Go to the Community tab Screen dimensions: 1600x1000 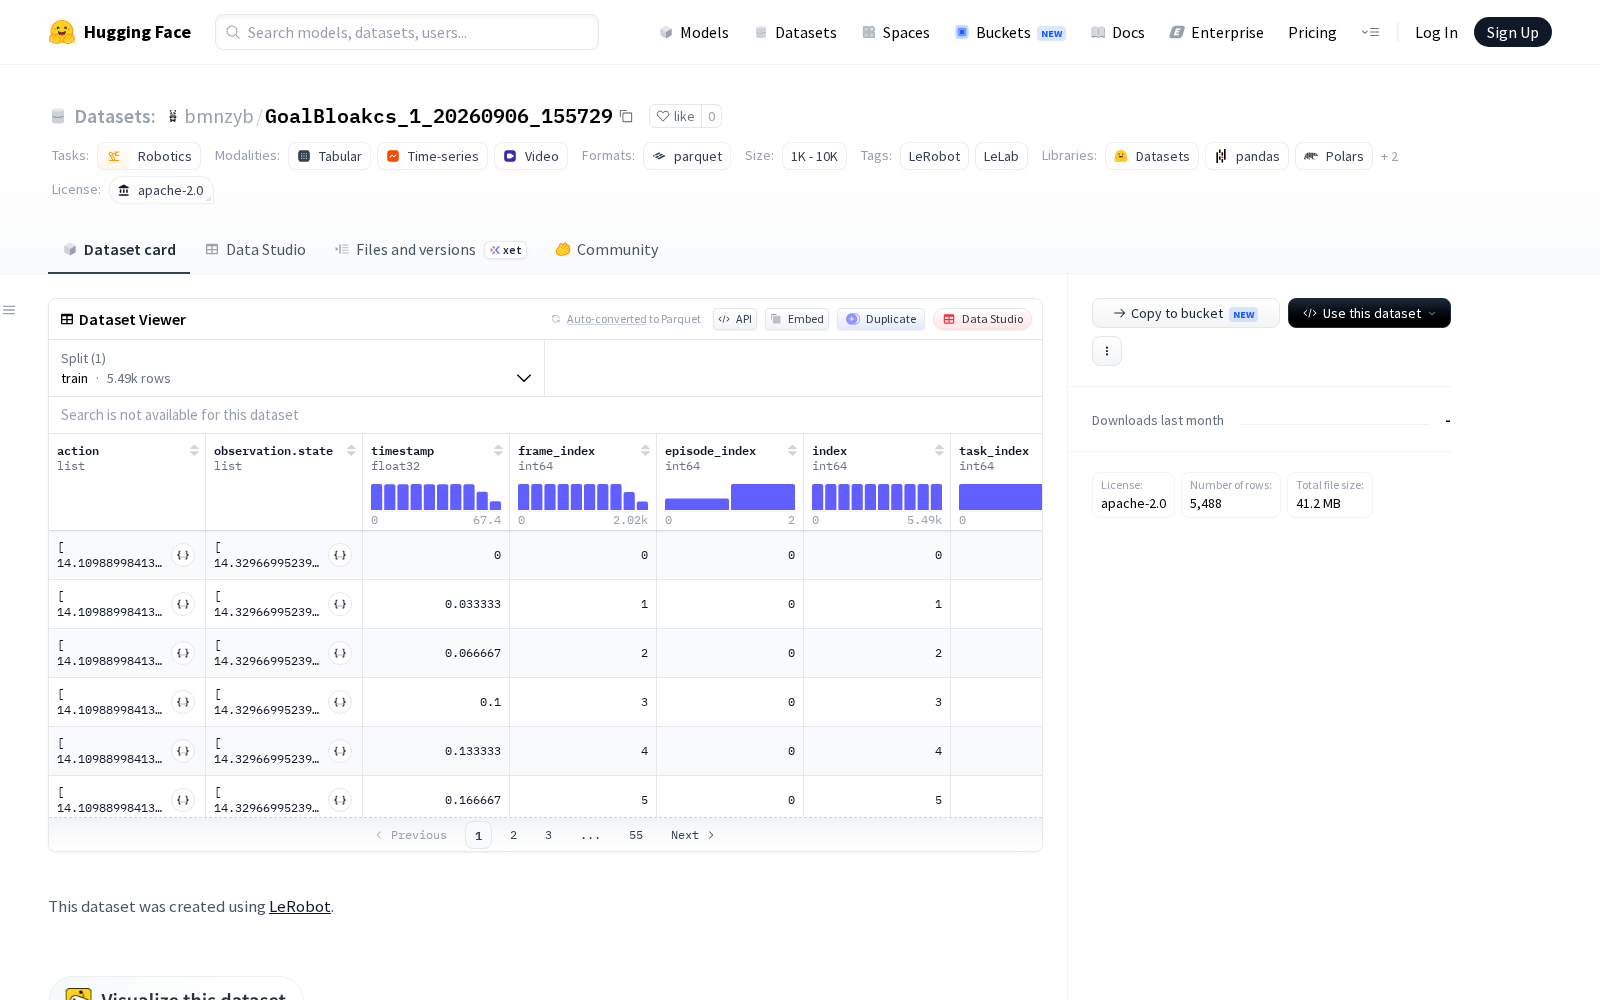click(607, 250)
